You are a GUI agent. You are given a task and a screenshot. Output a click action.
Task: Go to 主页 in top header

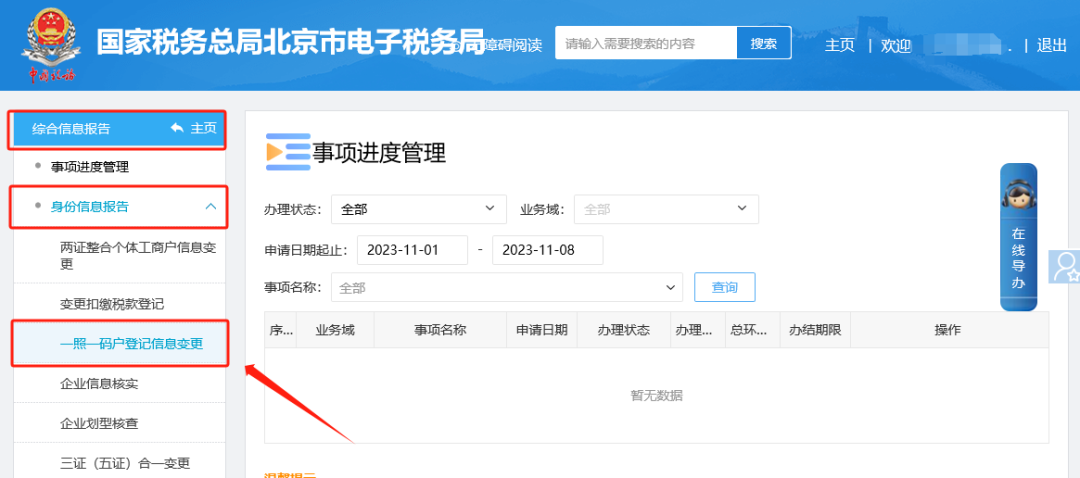click(839, 45)
